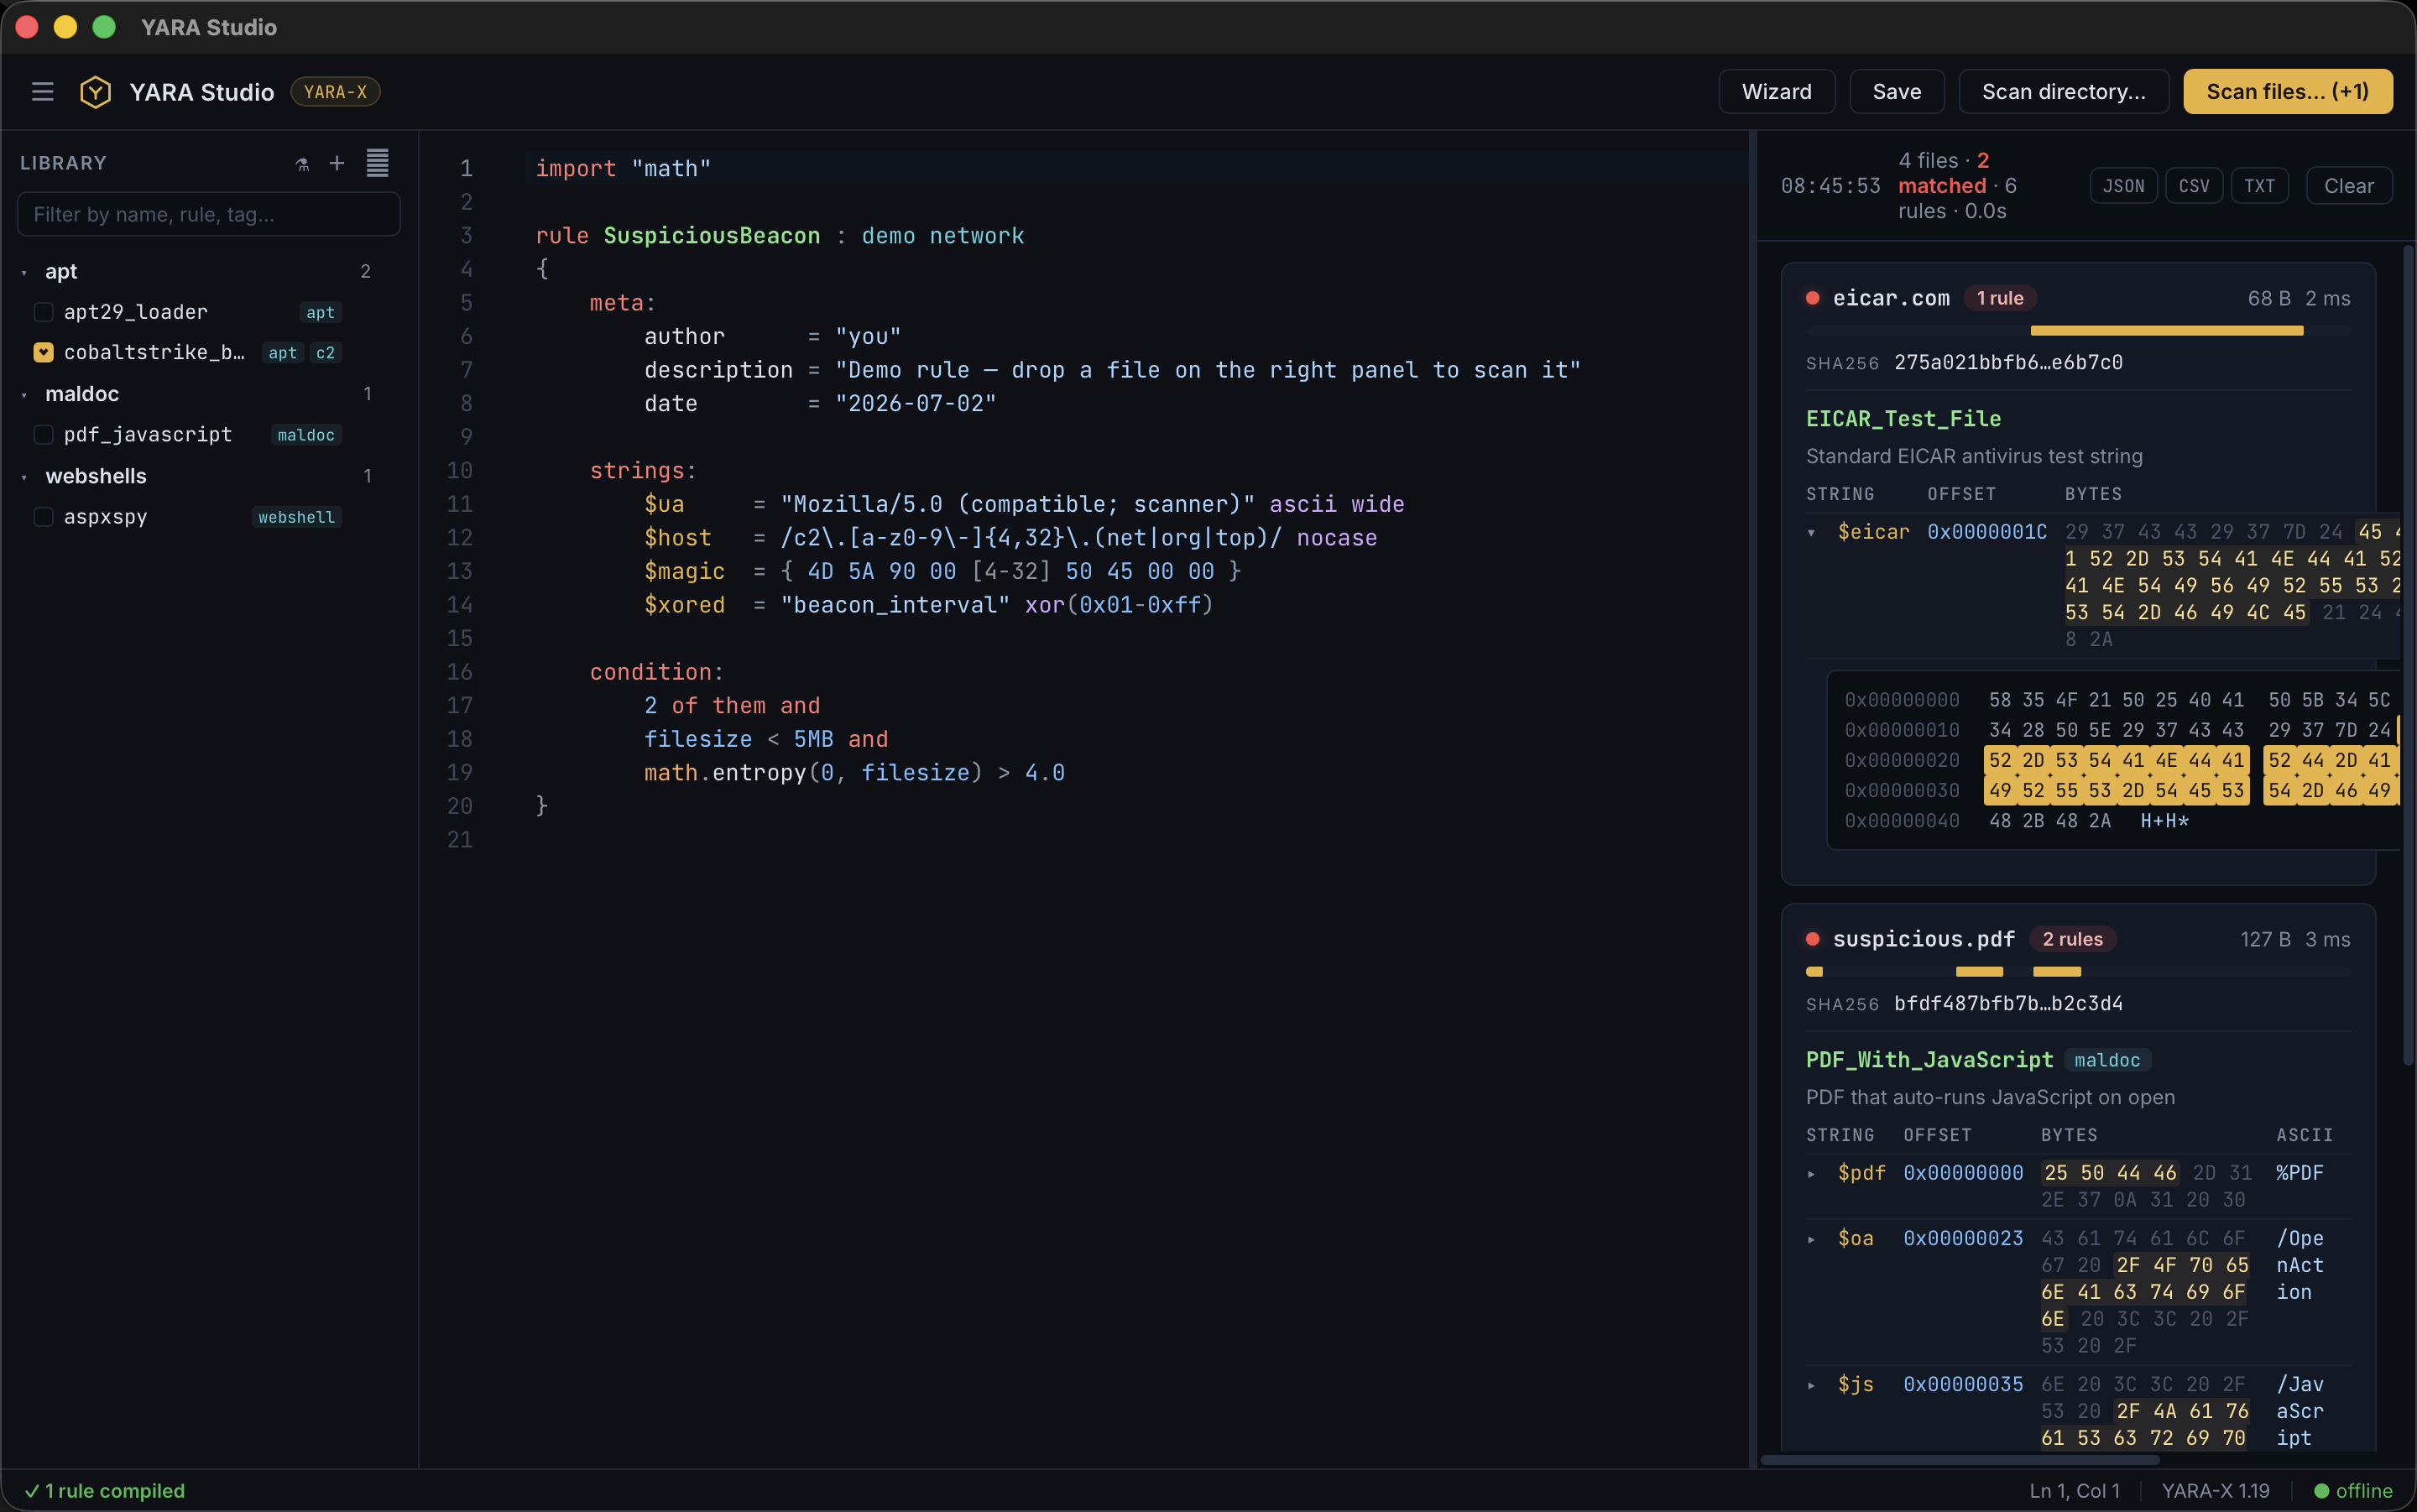Open the hamburger menu in the header
2417x1512 pixels.
pyautogui.click(x=42, y=92)
